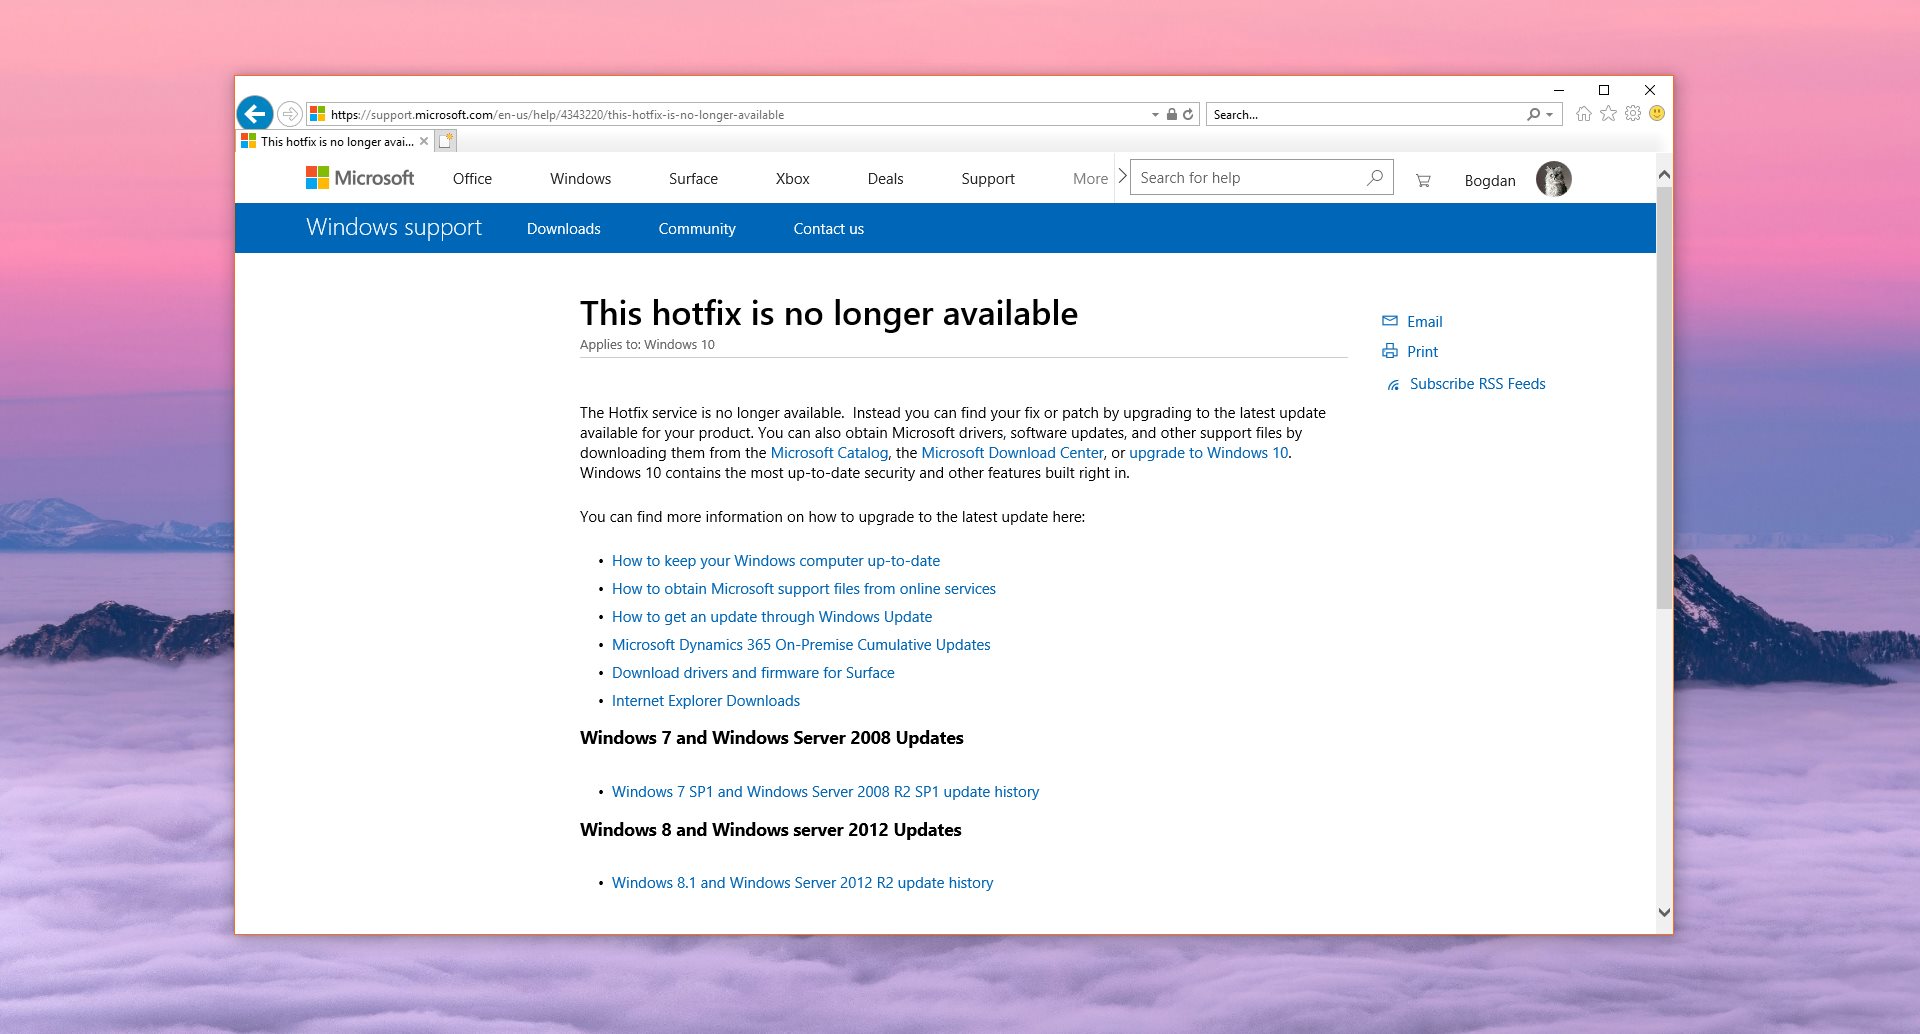Image resolution: width=1920 pixels, height=1034 pixels.
Task: Open the Tools gear icon
Action: point(1633,114)
